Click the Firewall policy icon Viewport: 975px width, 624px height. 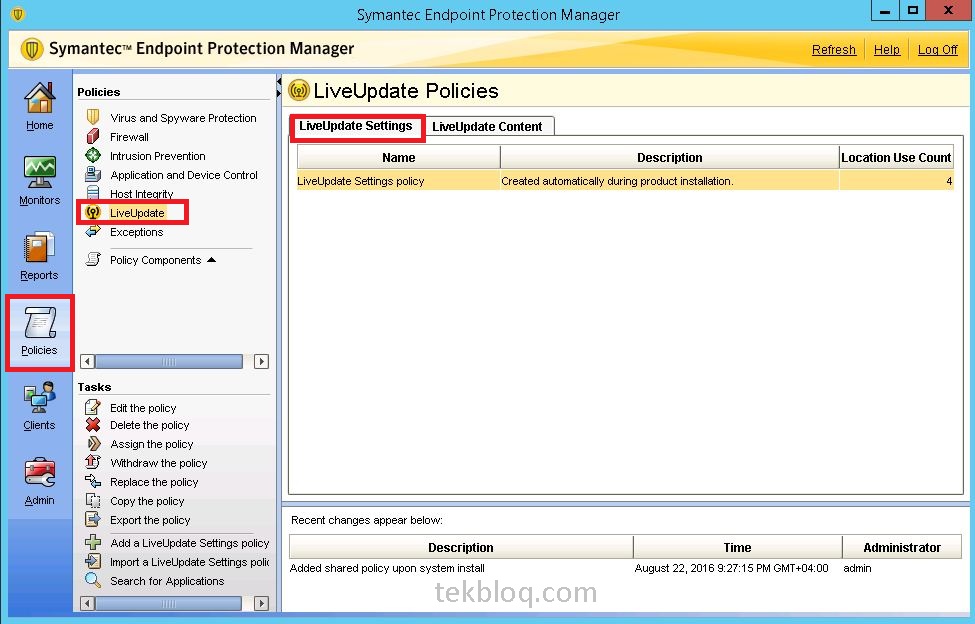(93, 136)
